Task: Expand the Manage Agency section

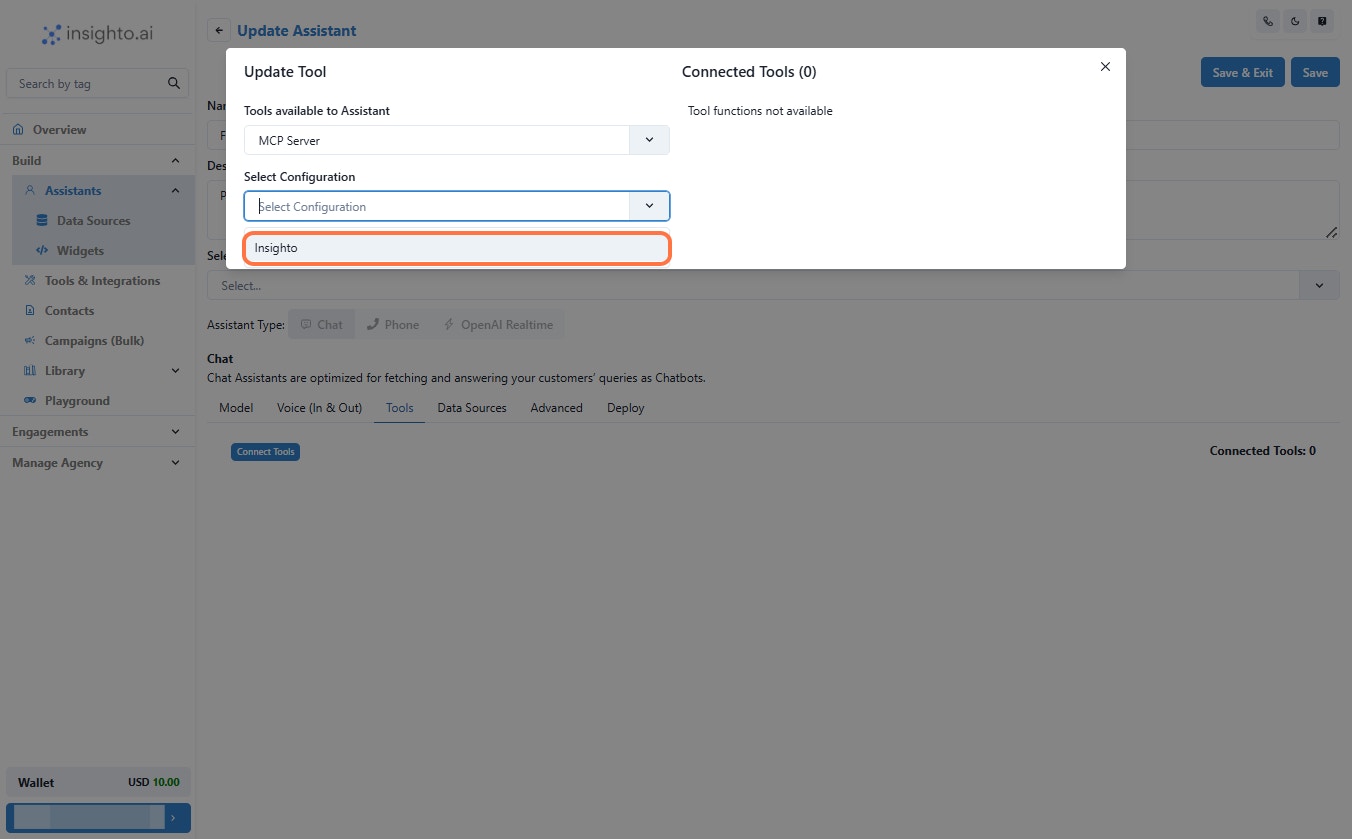Action: point(176,463)
